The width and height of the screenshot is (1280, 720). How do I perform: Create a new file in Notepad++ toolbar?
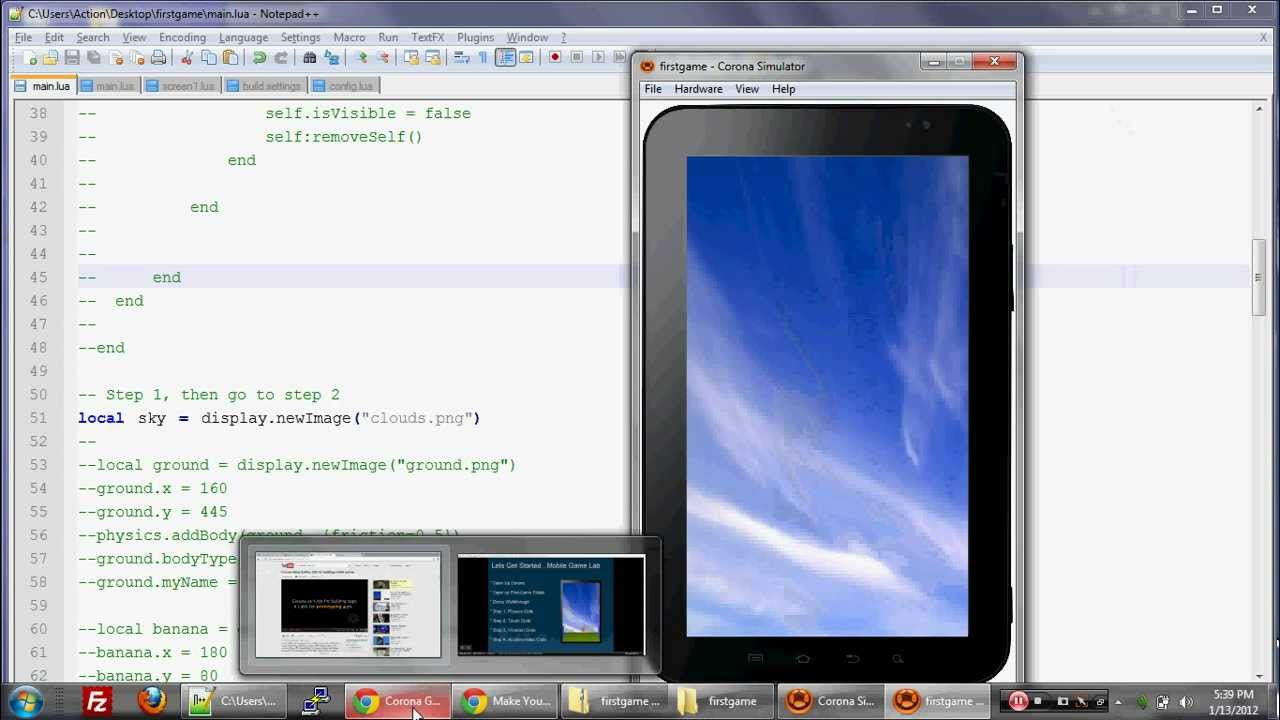(29, 58)
